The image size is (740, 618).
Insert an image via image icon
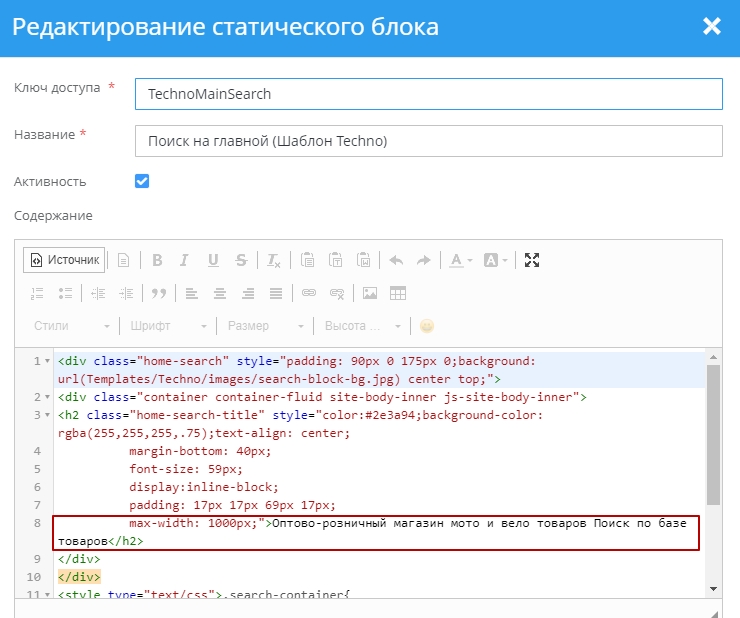(x=370, y=293)
